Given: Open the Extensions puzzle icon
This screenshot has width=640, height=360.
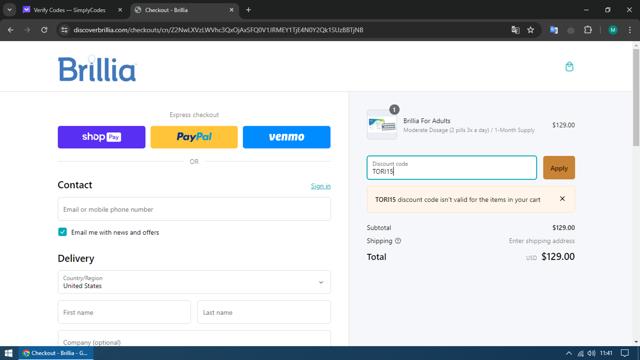Looking at the screenshot, I should (x=588, y=30).
